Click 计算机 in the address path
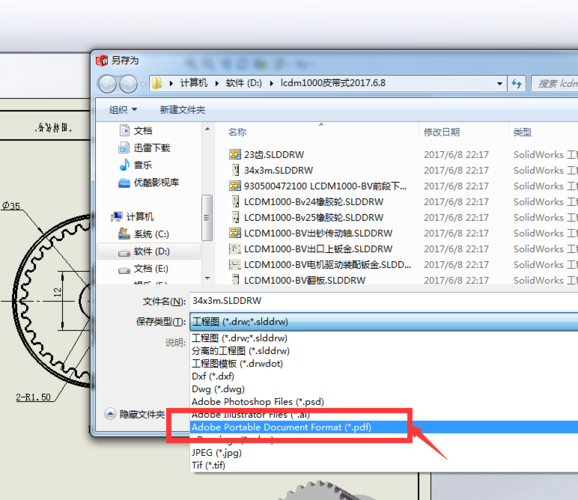578x500 pixels. coord(194,83)
